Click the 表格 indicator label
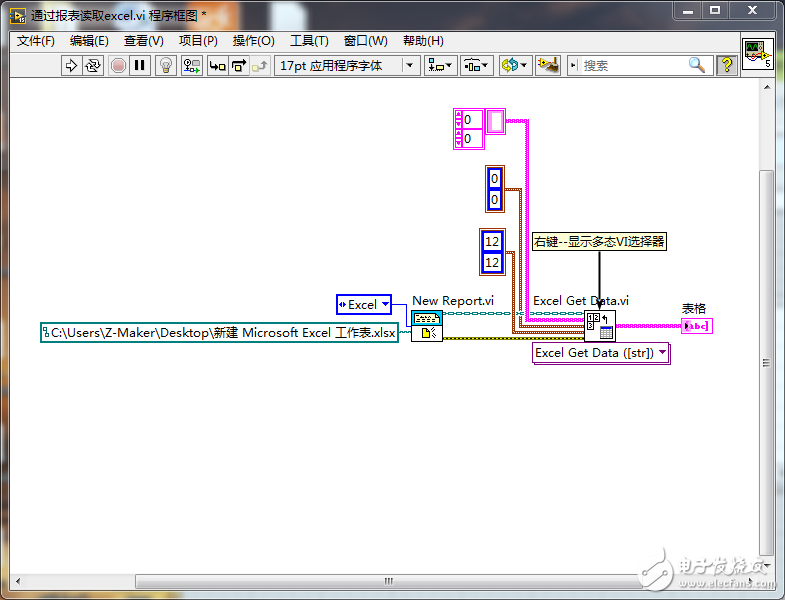The height and width of the screenshot is (600, 785). (x=693, y=309)
